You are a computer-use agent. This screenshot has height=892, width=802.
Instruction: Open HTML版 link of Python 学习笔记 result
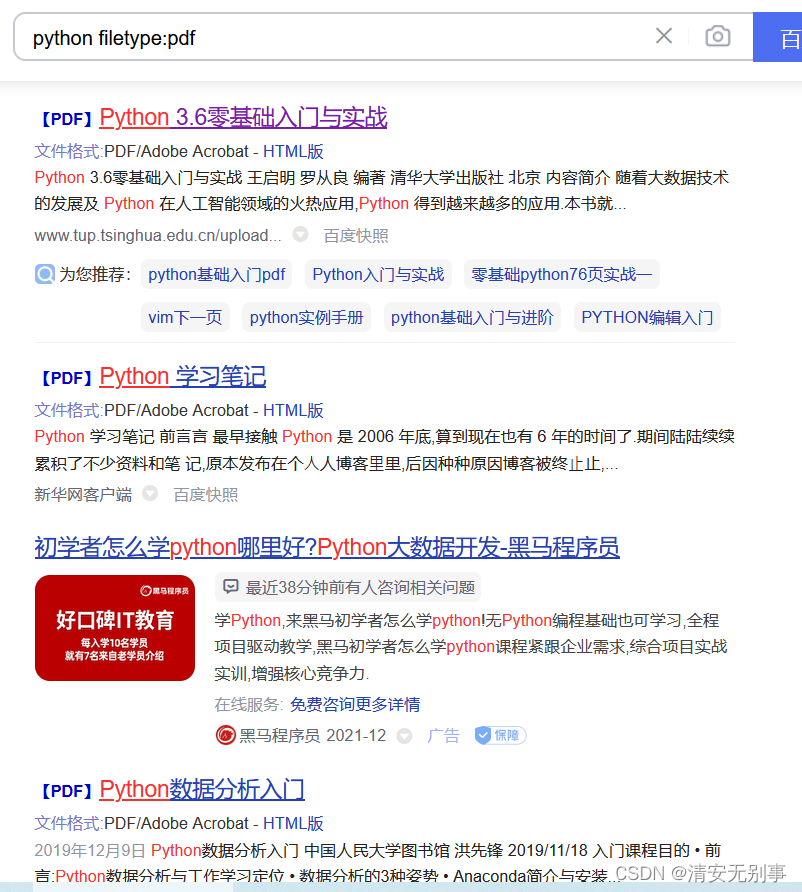click(x=293, y=410)
